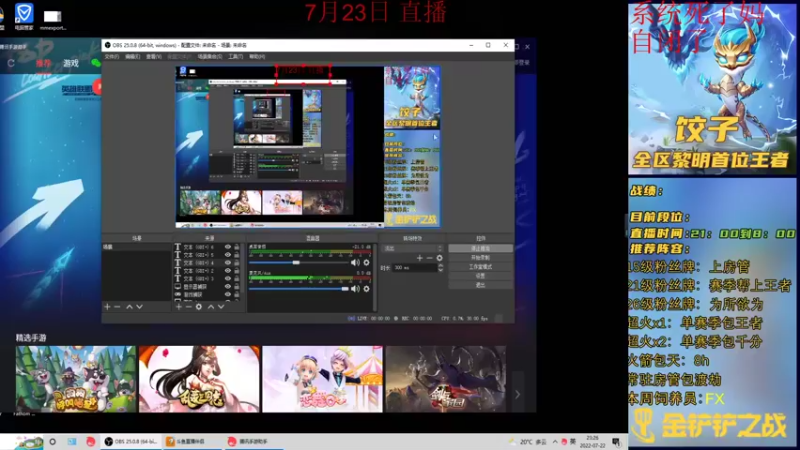The width and height of the screenshot is (800, 450).
Task: Click the 停止推流 stop streaming button
Action: (x=480, y=248)
